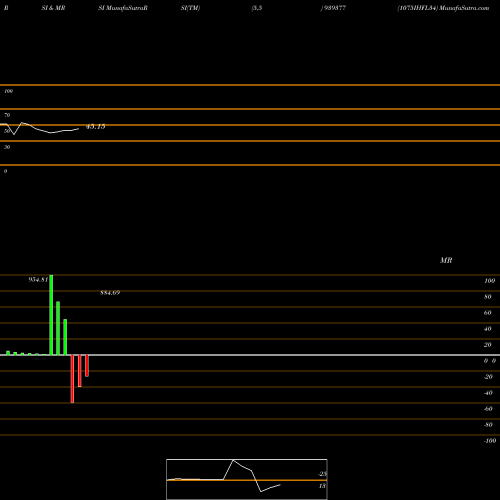Click the white zero baseline in MRSI chart

(250, 355)
